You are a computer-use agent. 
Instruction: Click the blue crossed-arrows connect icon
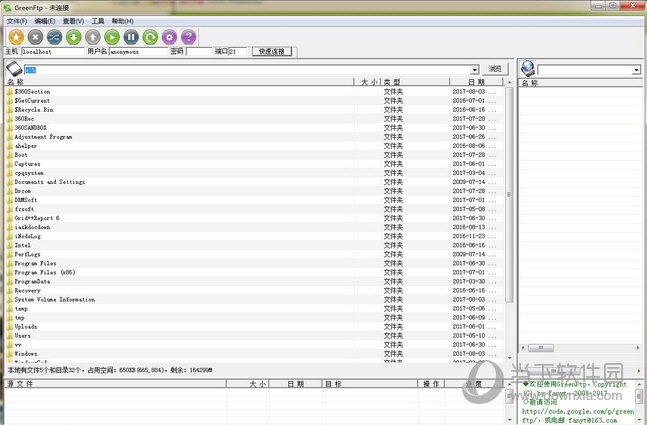point(54,36)
